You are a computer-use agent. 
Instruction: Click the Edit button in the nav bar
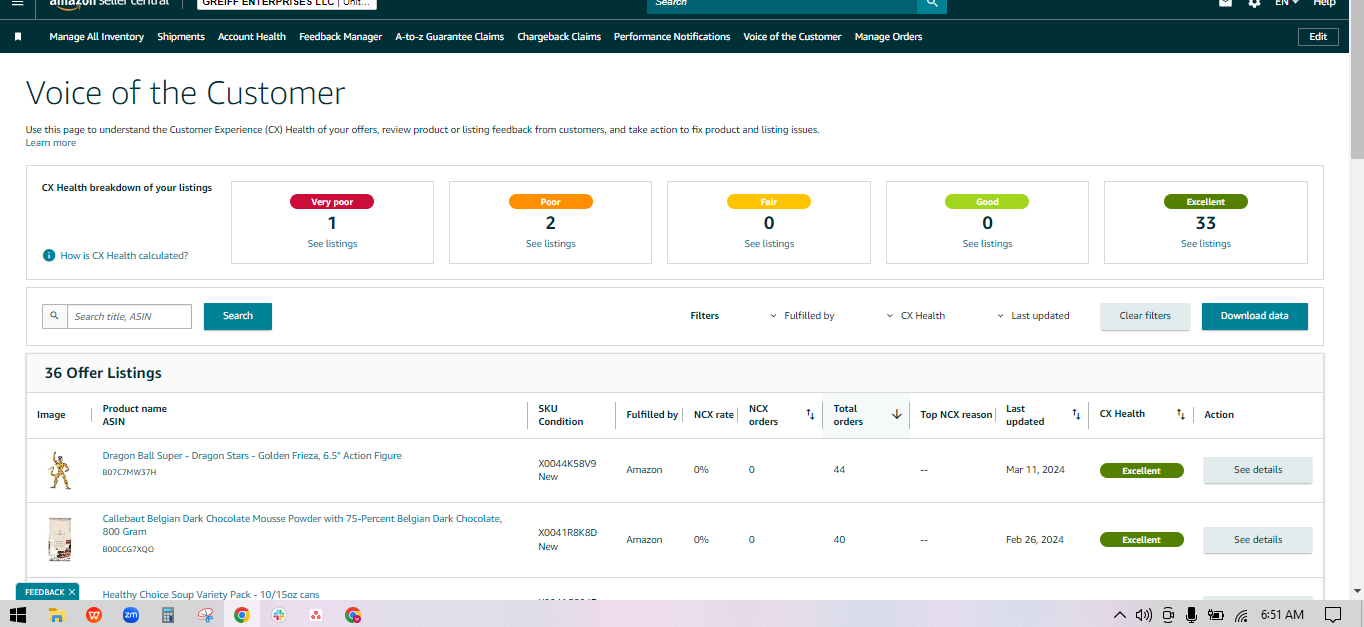point(1318,37)
